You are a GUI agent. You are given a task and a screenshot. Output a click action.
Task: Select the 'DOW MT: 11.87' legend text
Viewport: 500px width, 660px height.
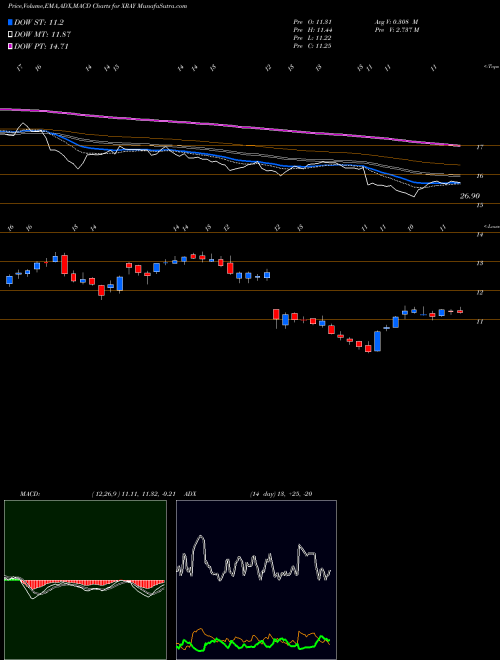pyautogui.click(x=42, y=35)
